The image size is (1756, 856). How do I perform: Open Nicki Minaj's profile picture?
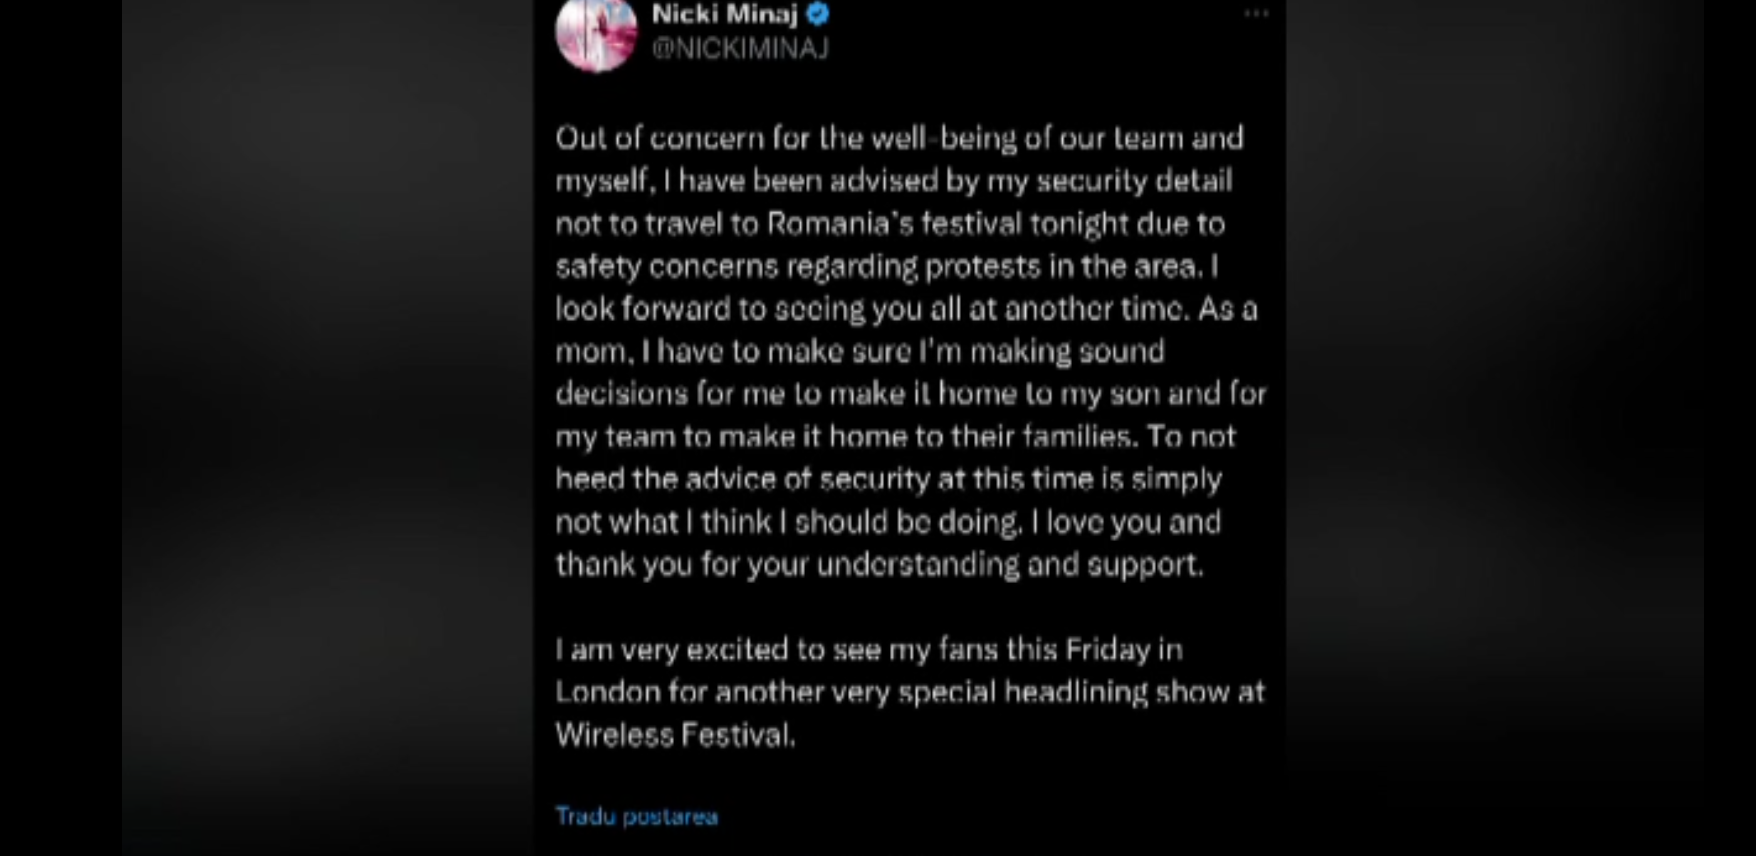596,34
